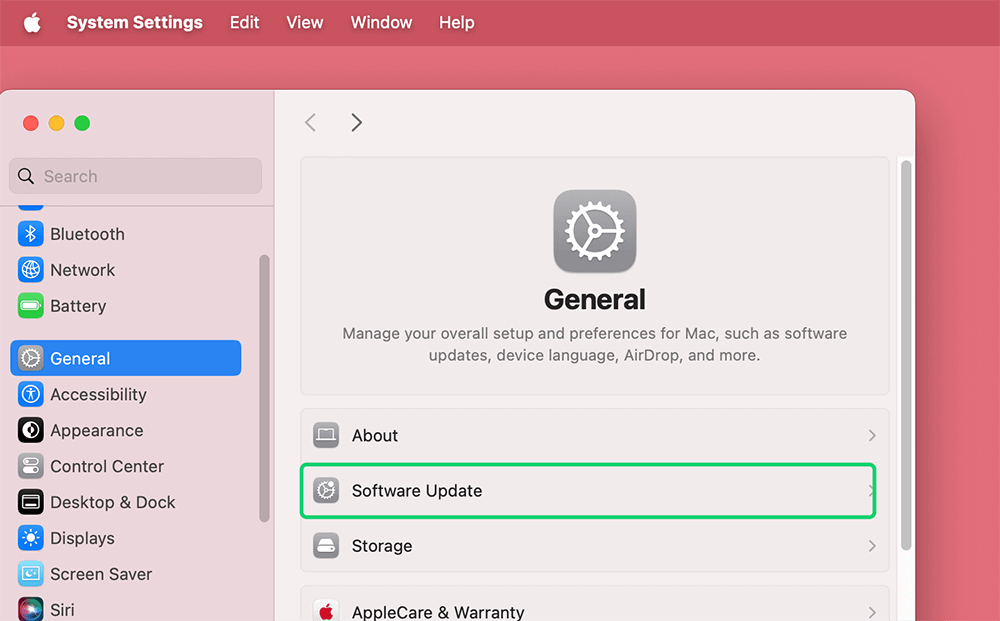Open the View menu
1000x621 pixels.
(304, 22)
